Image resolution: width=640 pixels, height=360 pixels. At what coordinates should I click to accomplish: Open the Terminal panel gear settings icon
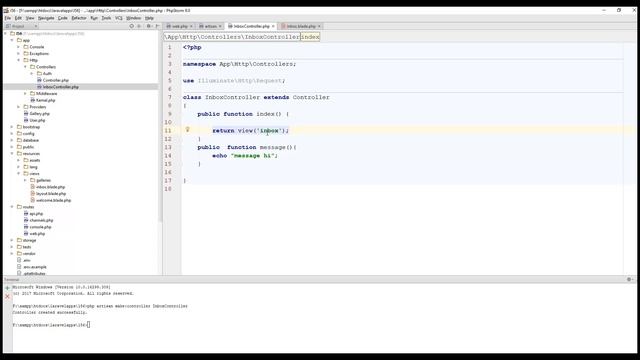pyautogui.click(x=629, y=280)
